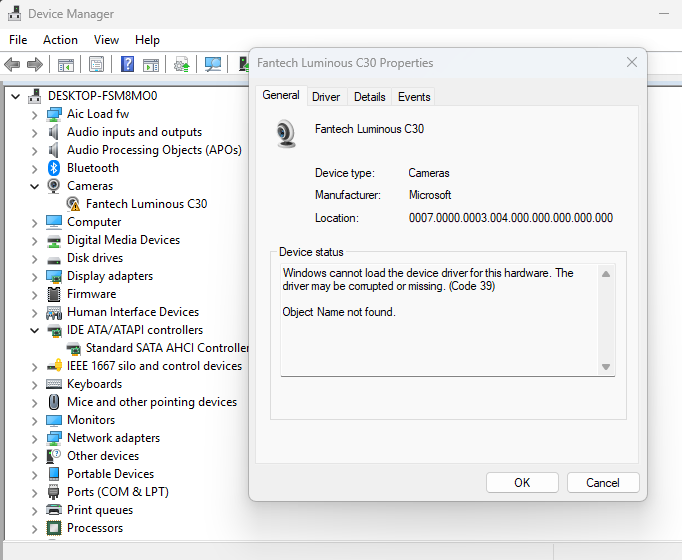Click the Cameras category icon

point(53,186)
